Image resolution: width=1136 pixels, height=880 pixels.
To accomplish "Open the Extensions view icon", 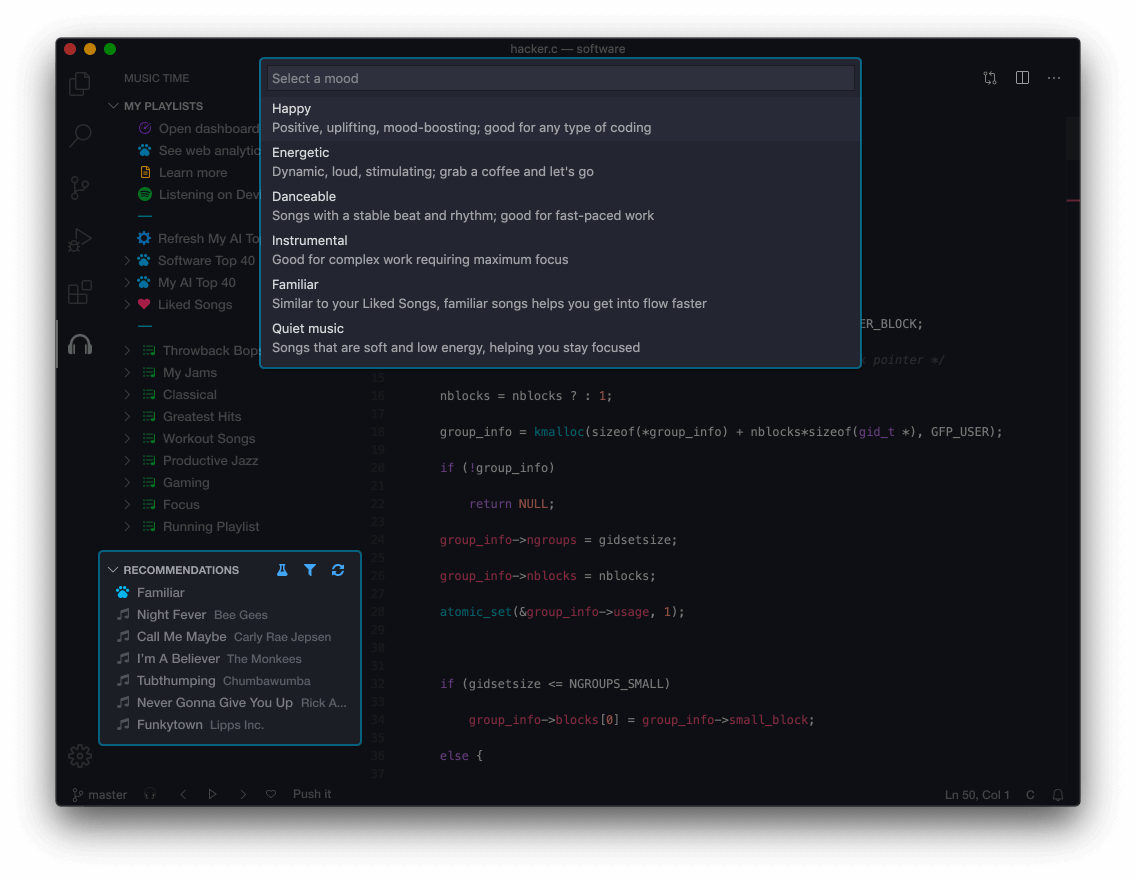I will pyautogui.click(x=80, y=292).
